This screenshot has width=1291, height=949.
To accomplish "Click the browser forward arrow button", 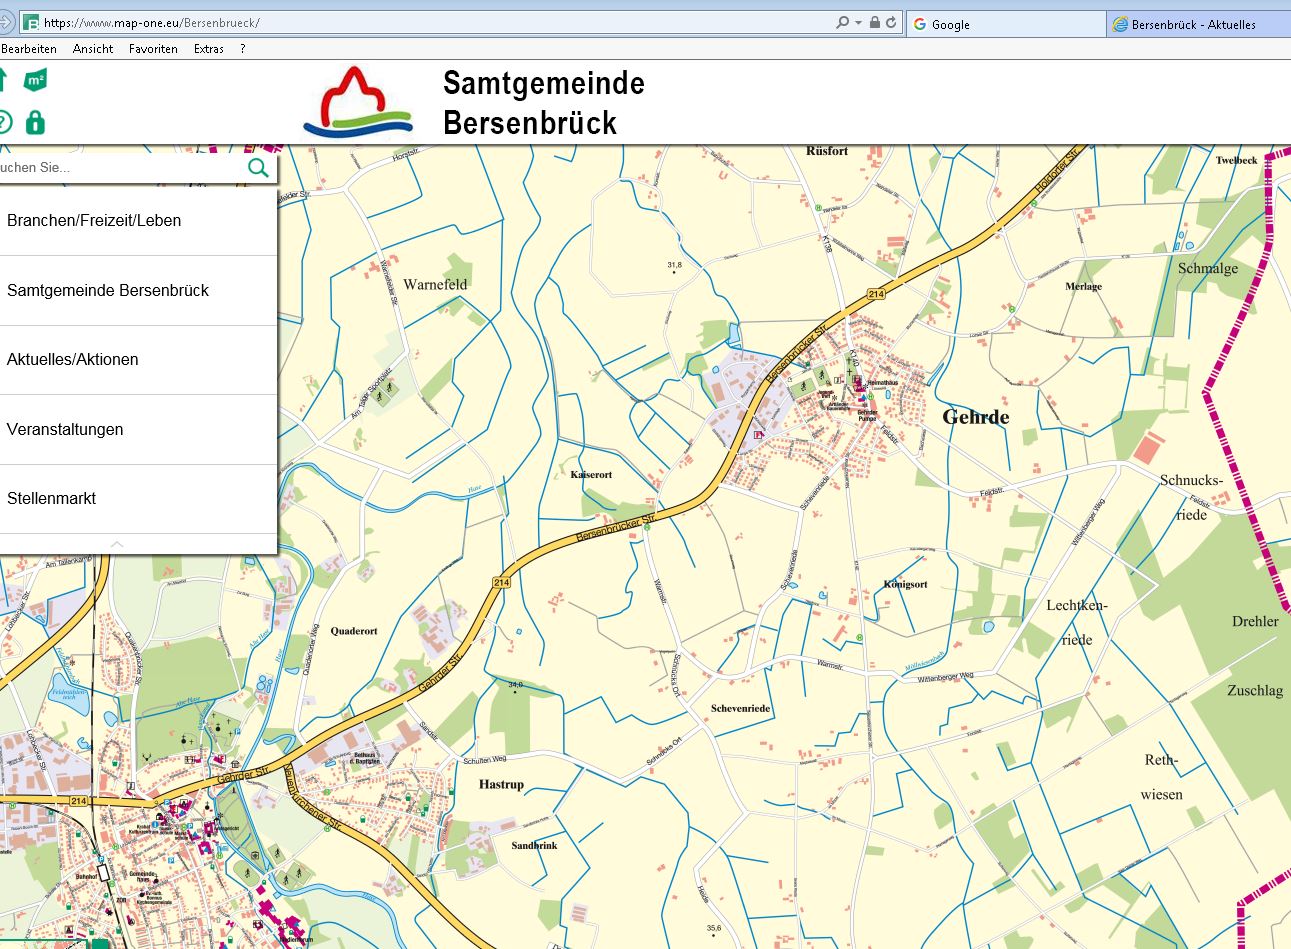I will [5, 22].
